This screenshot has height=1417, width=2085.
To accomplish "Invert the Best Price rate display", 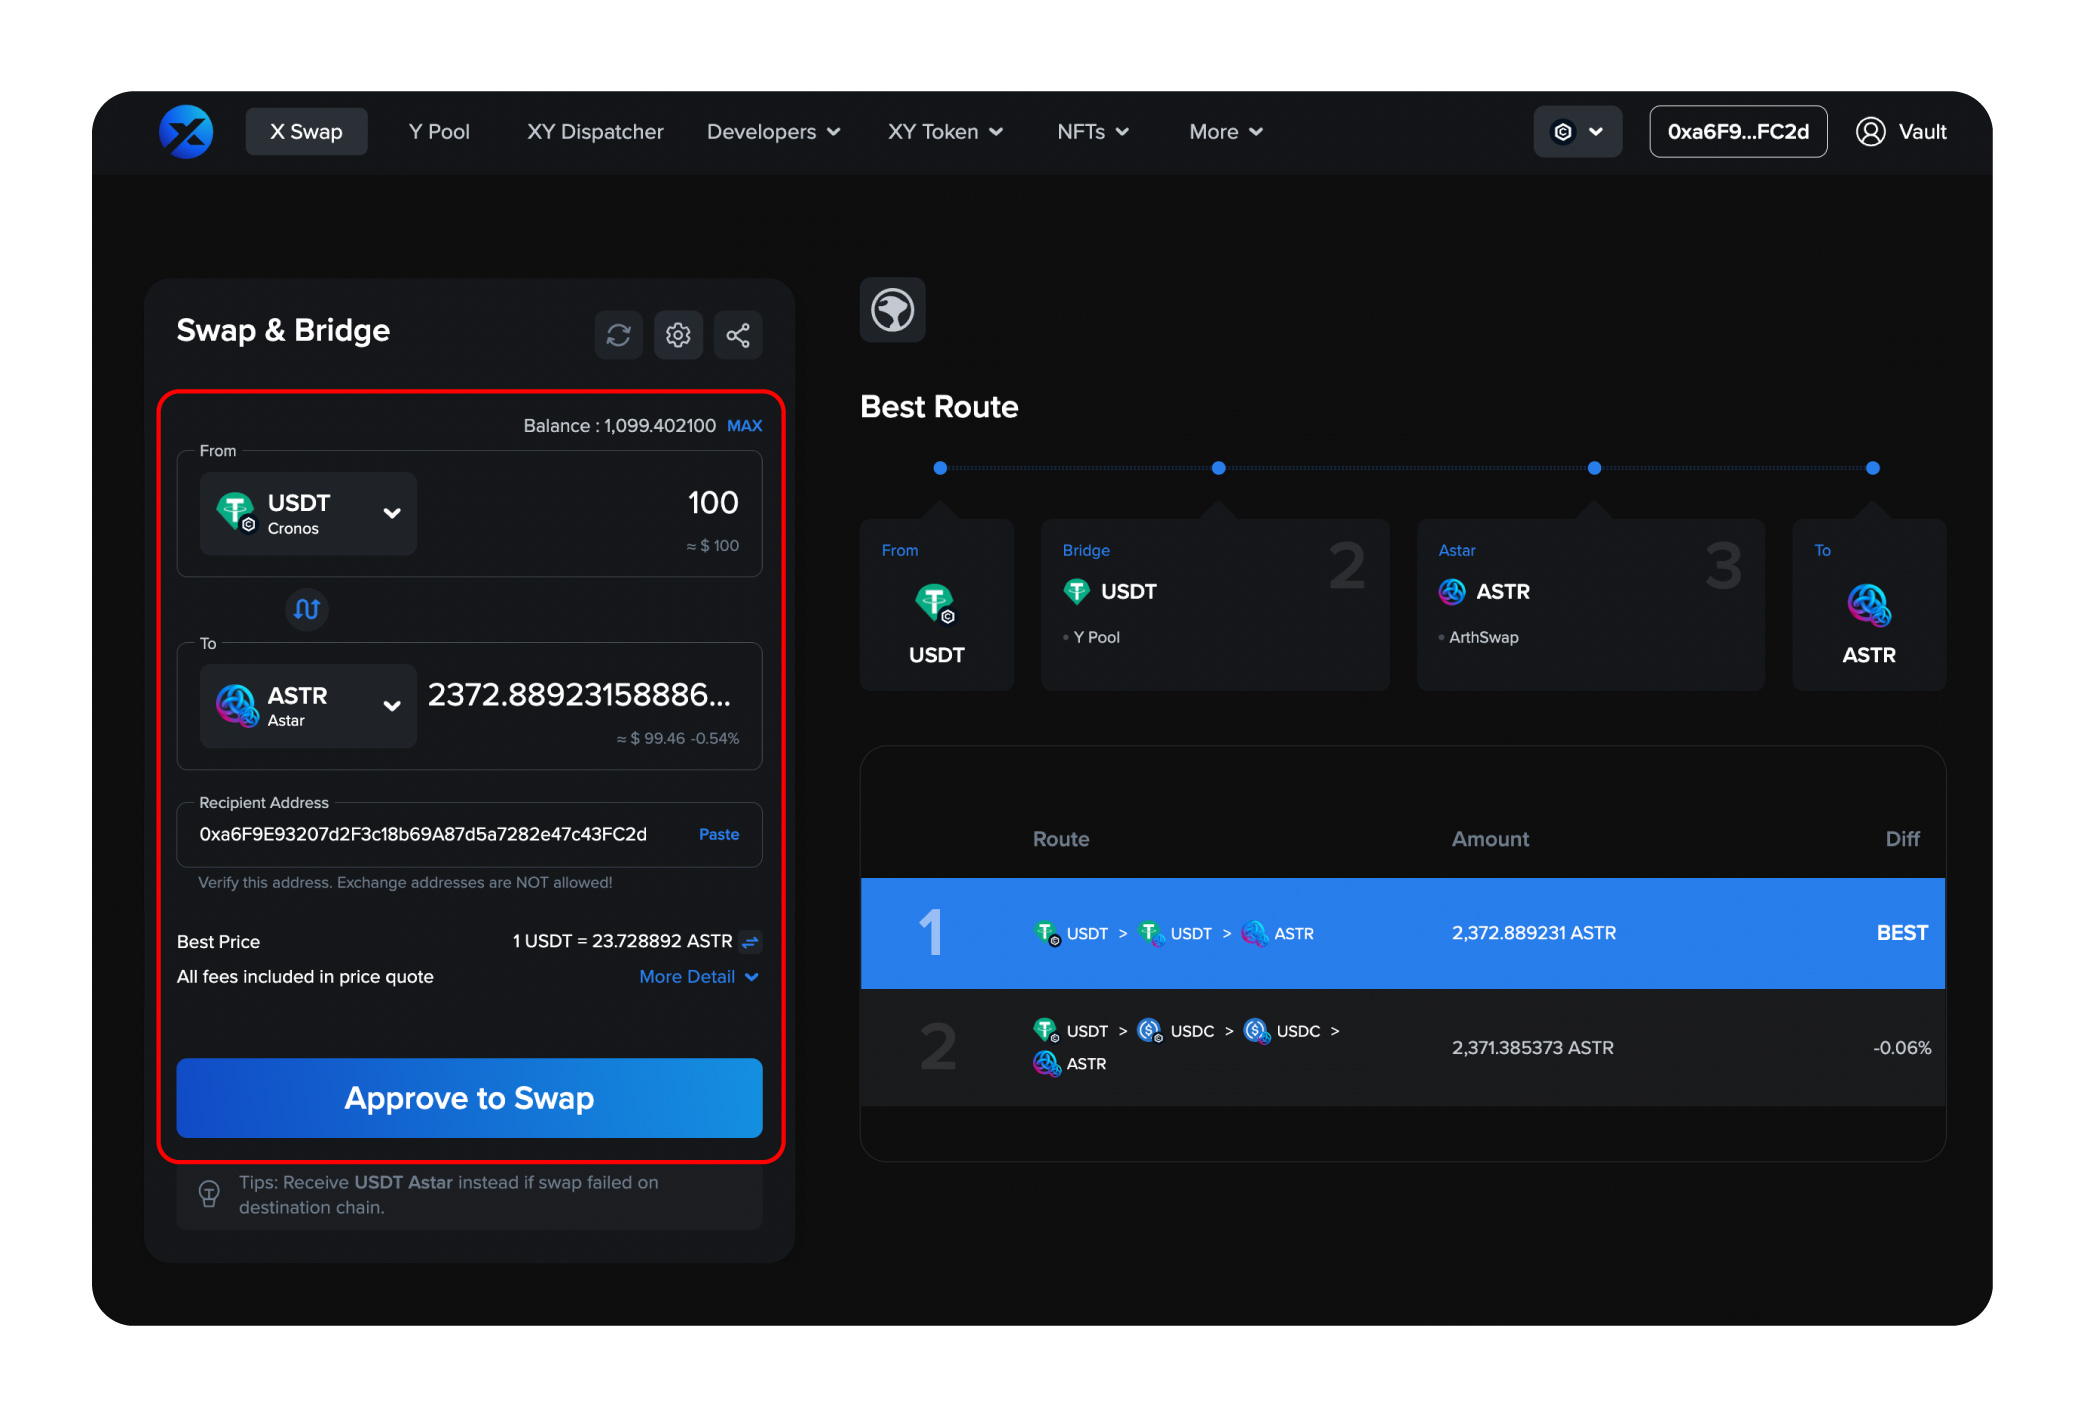I will click(751, 941).
